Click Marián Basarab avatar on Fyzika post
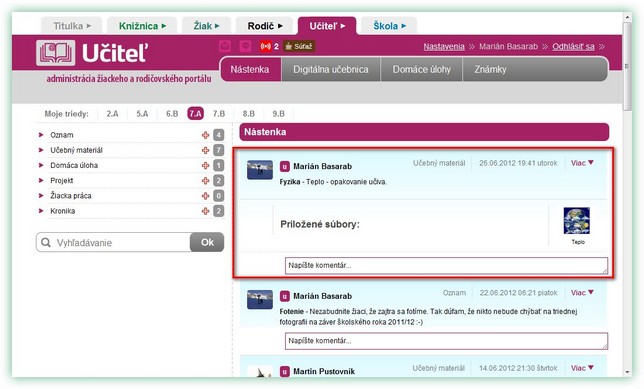644x389 pixels. coord(260,170)
